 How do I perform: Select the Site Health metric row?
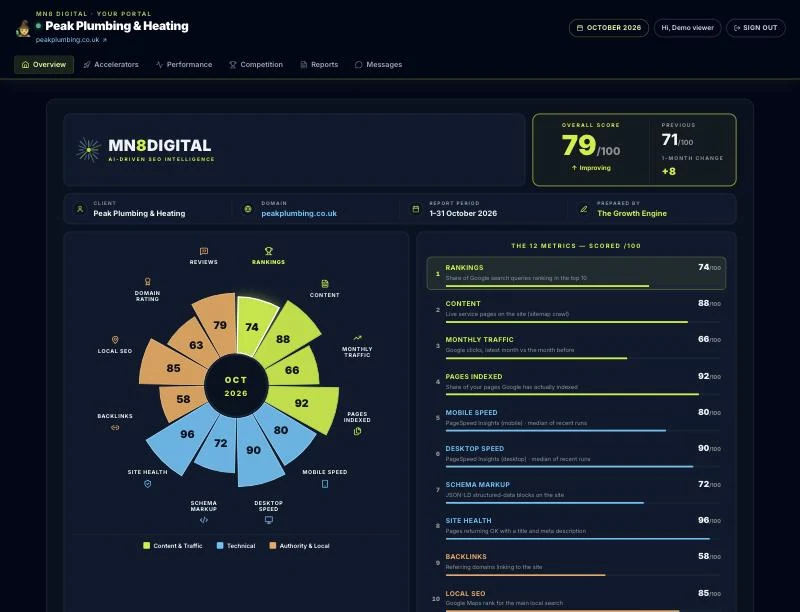tap(576, 527)
